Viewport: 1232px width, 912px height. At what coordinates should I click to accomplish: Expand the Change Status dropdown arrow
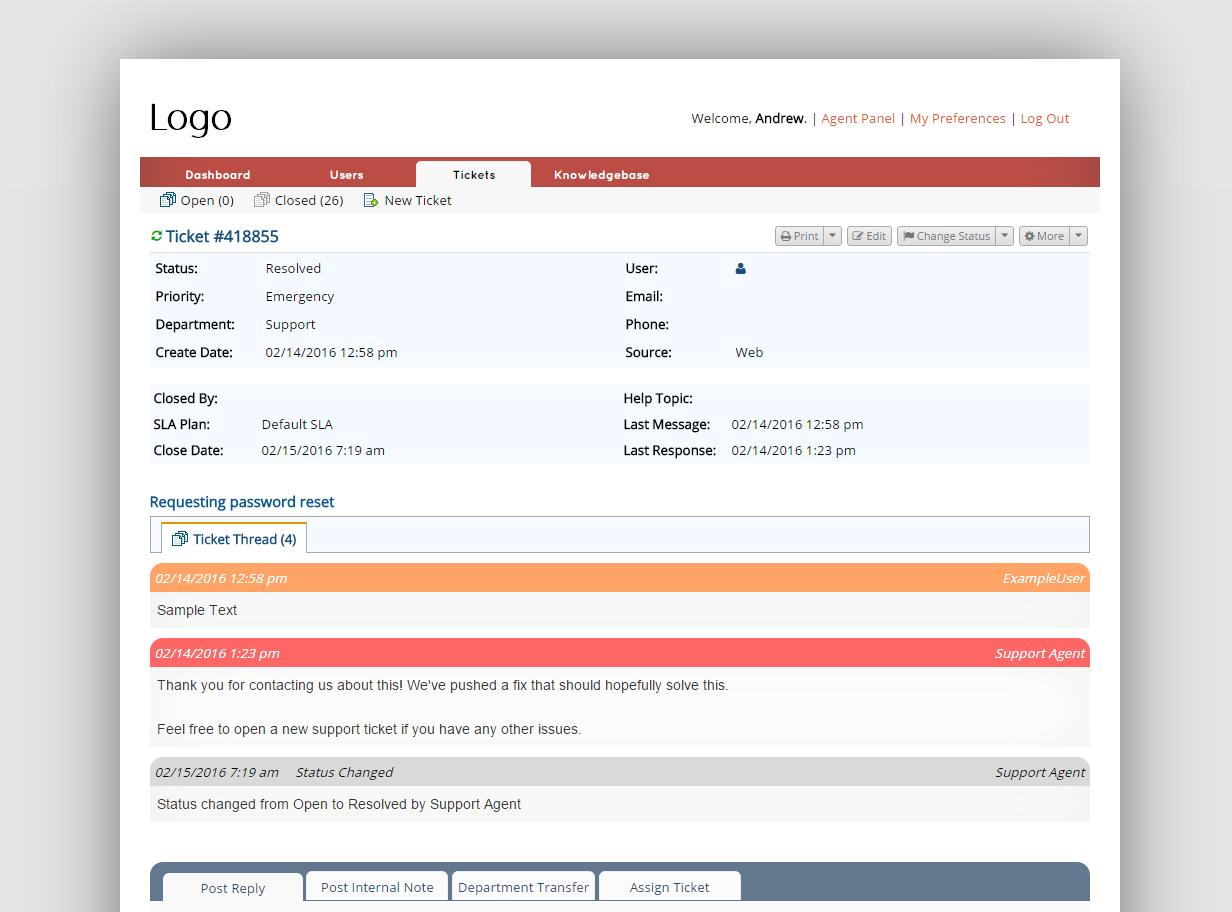[x=1005, y=236]
